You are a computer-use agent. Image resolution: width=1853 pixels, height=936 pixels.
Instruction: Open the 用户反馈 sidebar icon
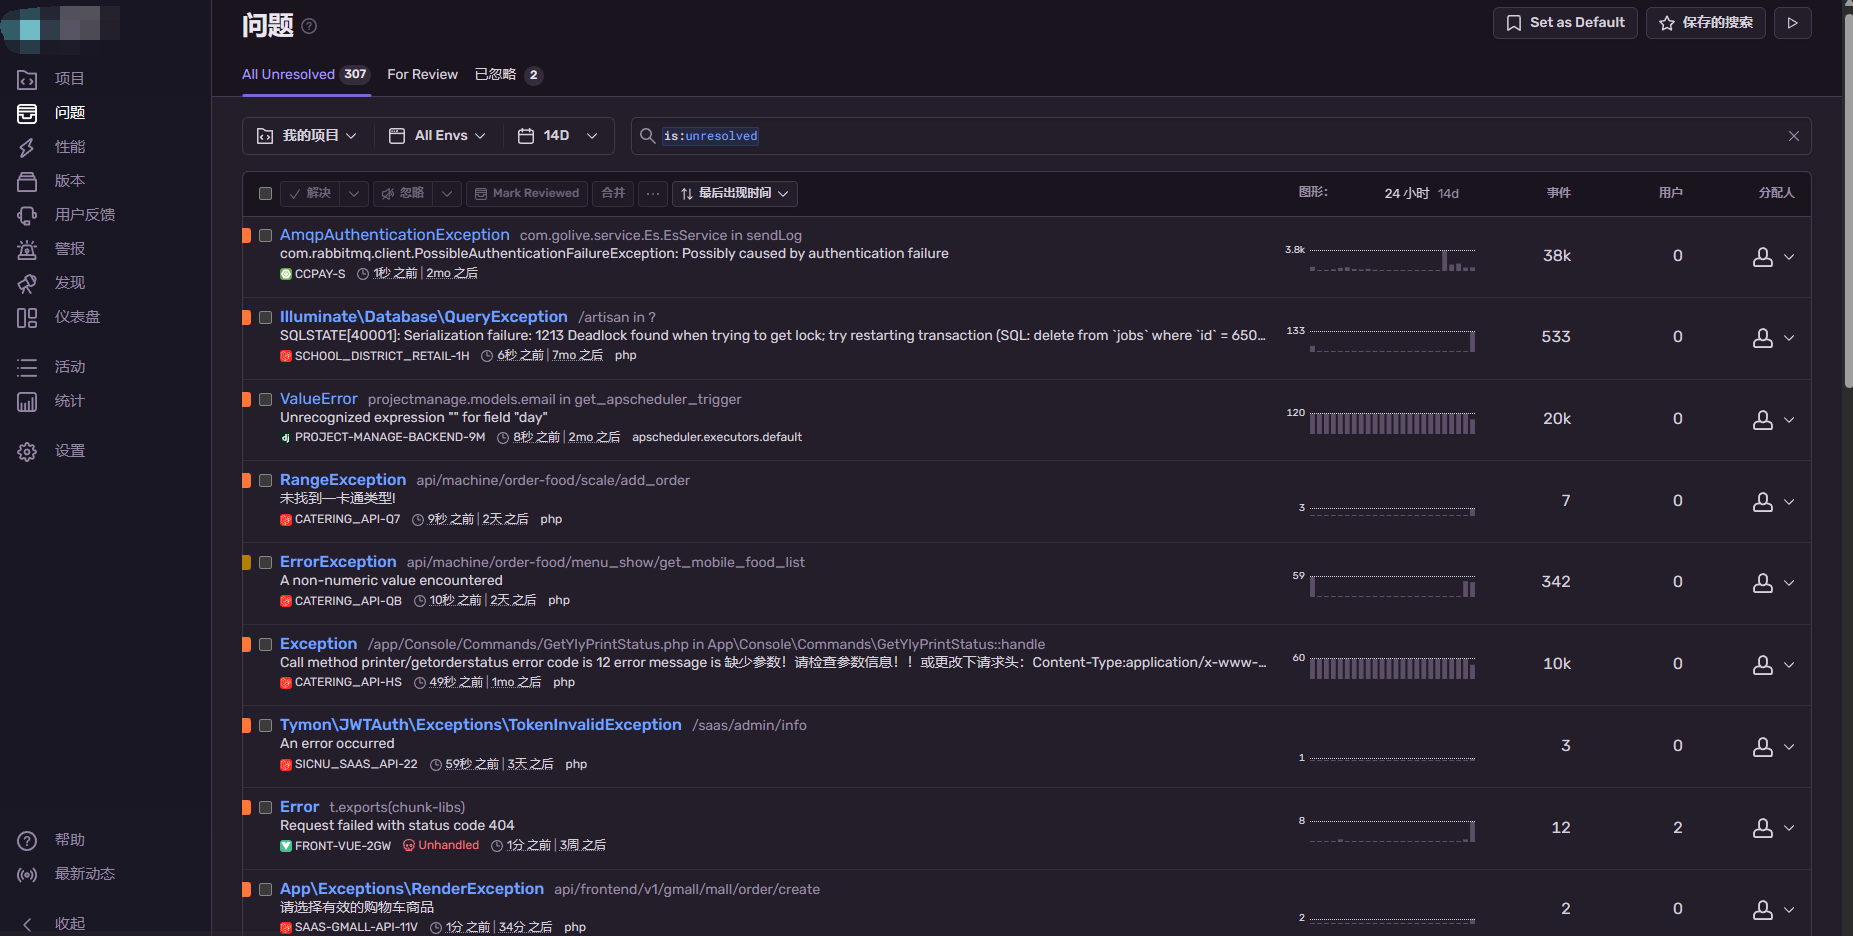(x=27, y=215)
